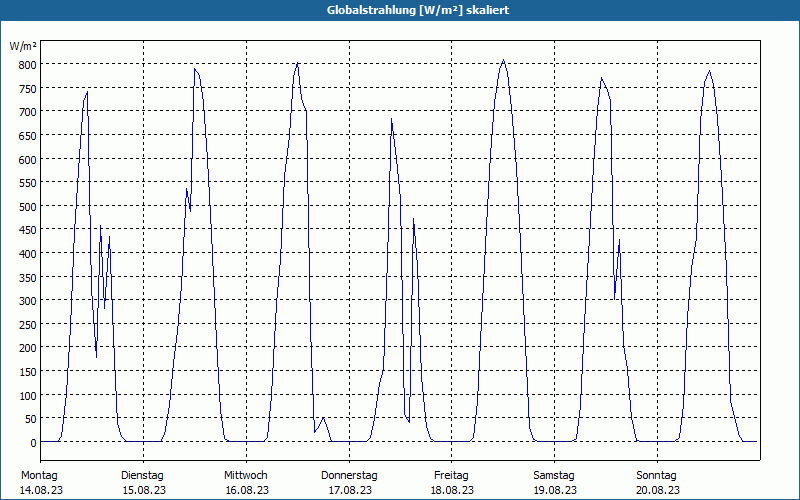The width and height of the screenshot is (800, 500).
Task: Click the 400 y-axis value
Action: click(x=28, y=254)
